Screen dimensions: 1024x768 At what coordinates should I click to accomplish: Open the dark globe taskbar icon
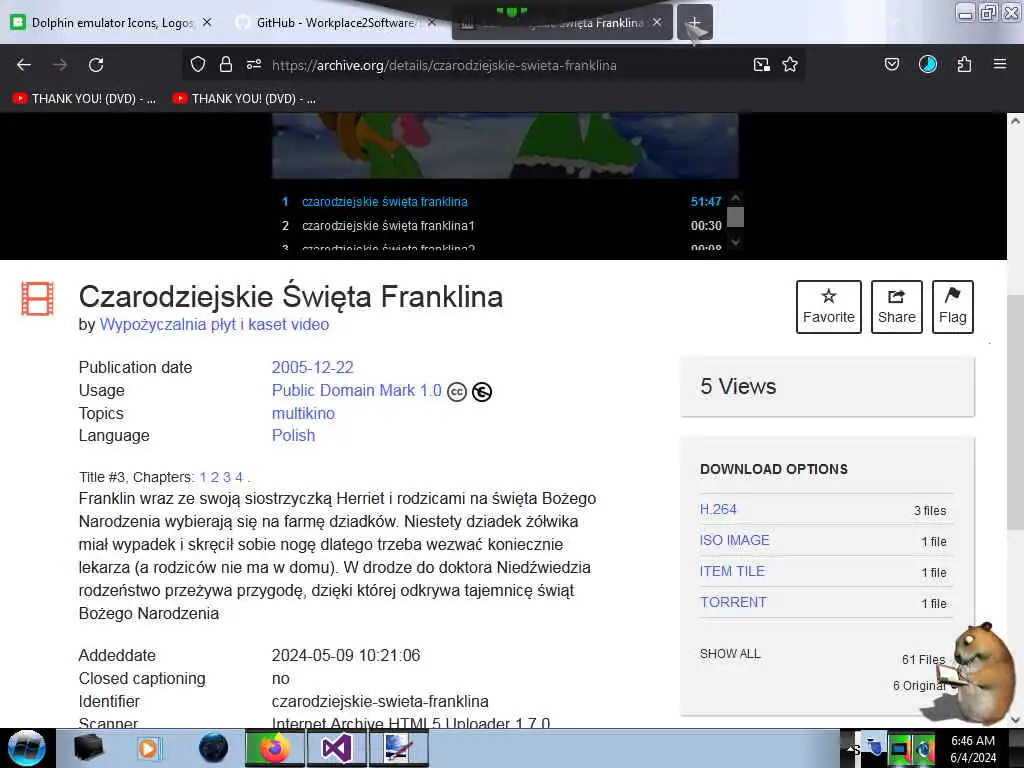[214, 748]
